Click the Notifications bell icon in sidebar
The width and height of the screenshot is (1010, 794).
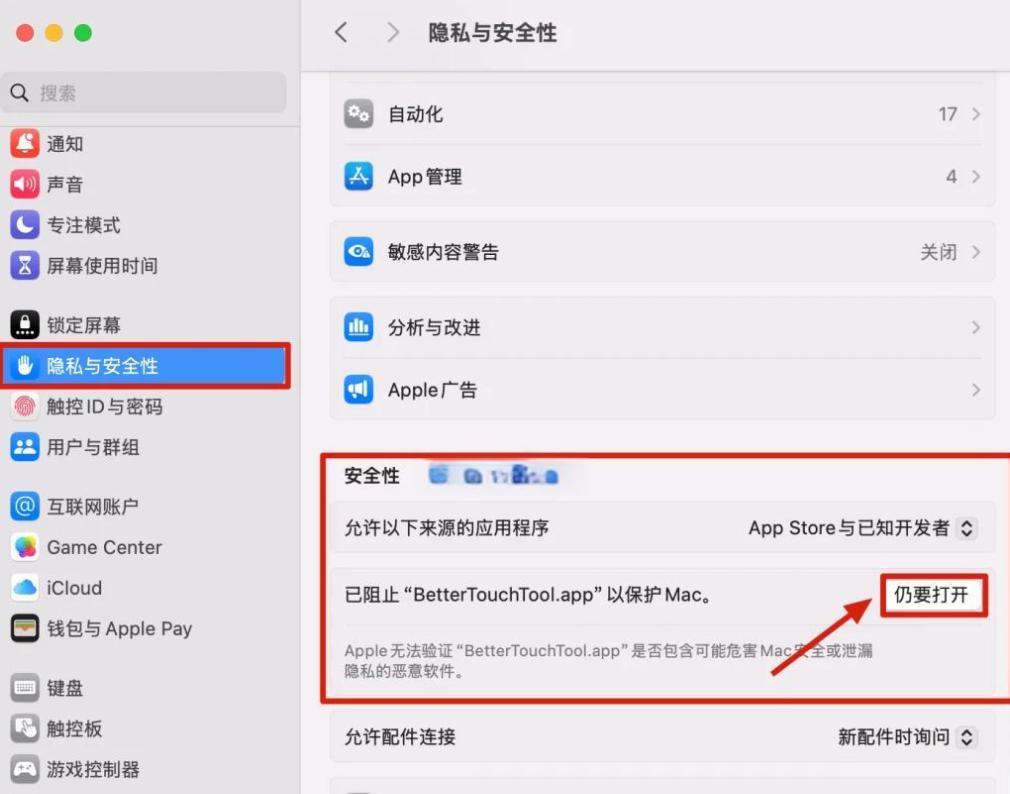click(25, 144)
